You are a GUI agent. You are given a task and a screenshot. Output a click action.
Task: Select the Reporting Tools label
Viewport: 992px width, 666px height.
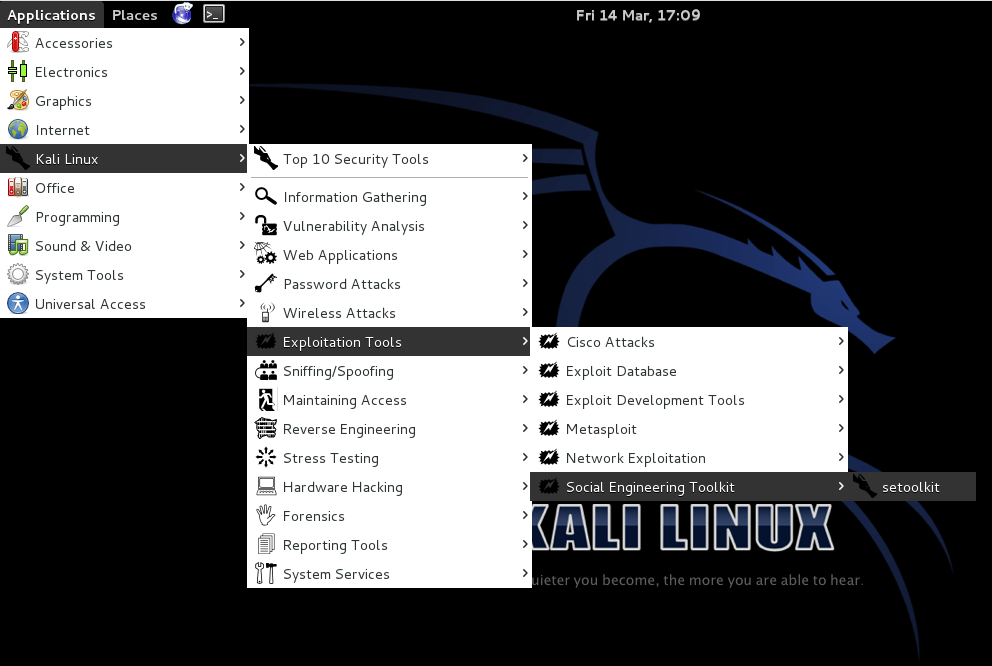coord(335,545)
